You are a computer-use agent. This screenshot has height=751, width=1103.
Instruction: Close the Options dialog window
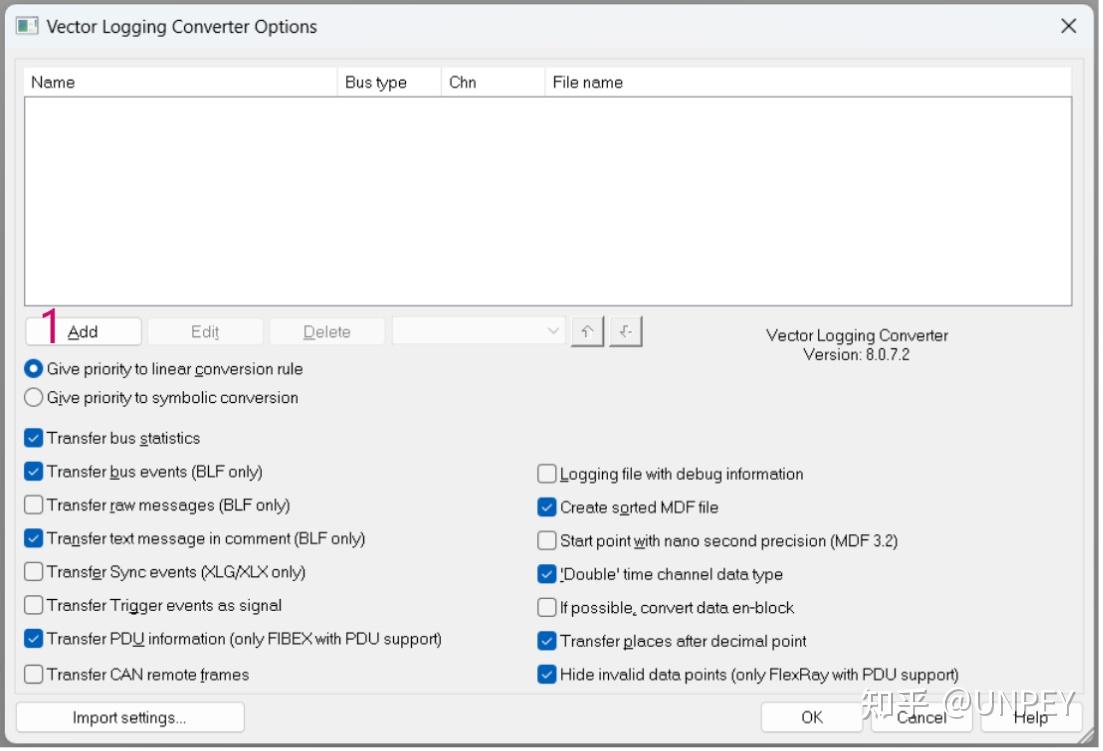pyautogui.click(x=1068, y=27)
